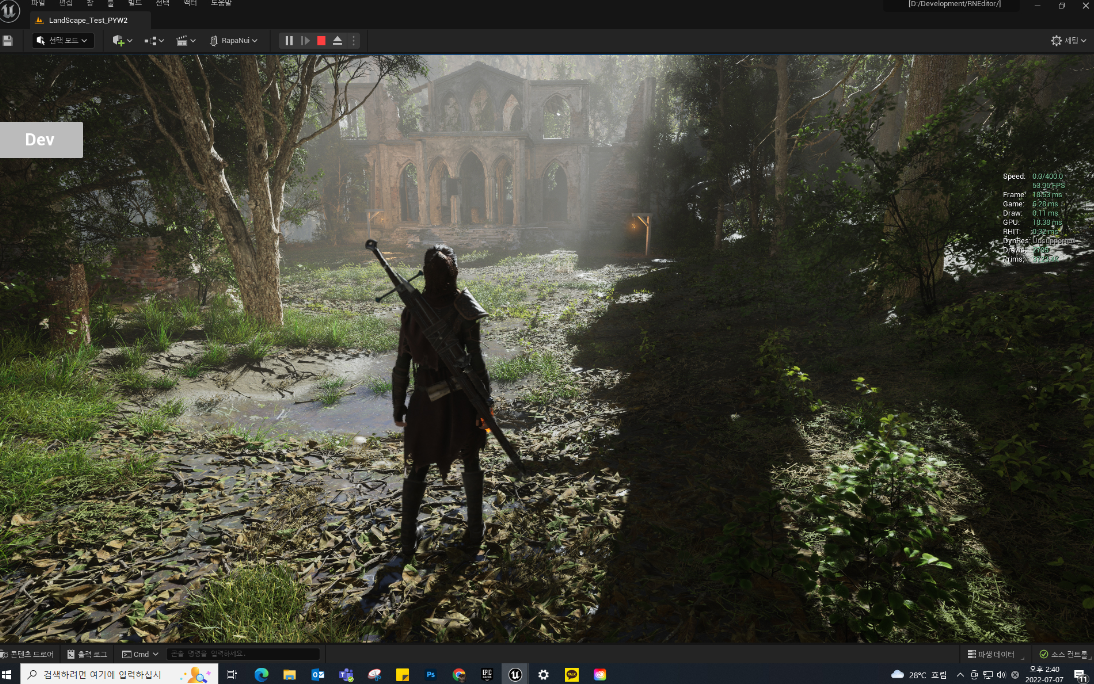This screenshot has height=684, width=1094.
Task: Open Microsoft Teams from the taskbar
Action: [x=346, y=674]
